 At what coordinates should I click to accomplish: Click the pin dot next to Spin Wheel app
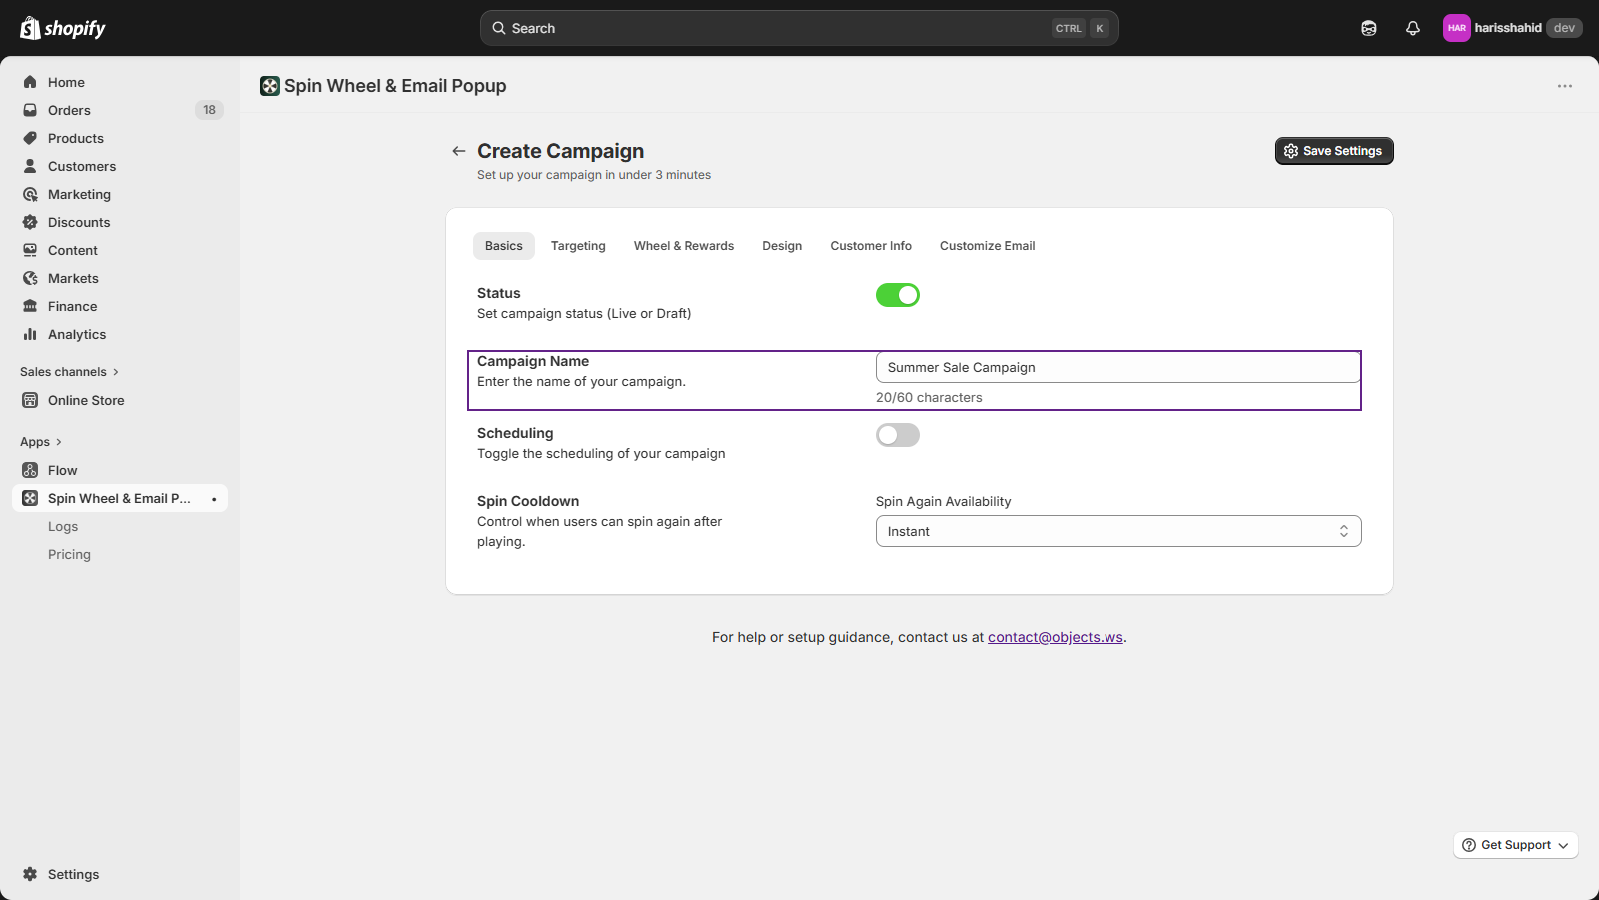tap(214, 499)
